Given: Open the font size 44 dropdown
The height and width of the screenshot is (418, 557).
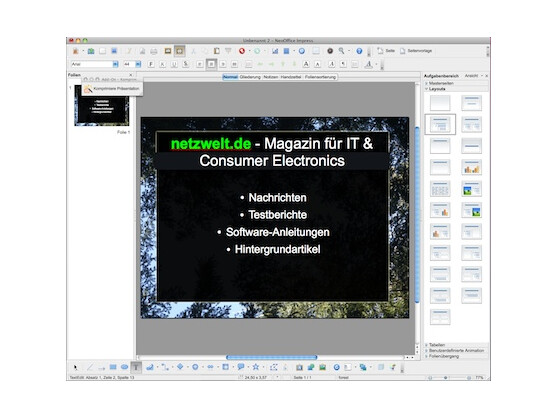Looking at the screenshot, I should coord(138,64).
